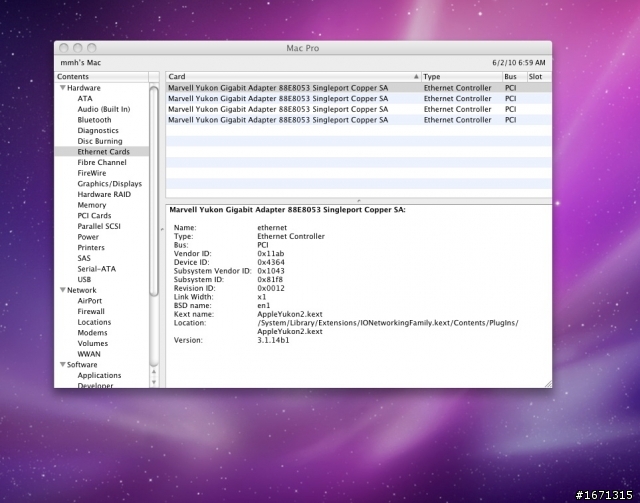Open Volumes under Network
Viewport: 640px width, 503px height.
click(93, 343)
